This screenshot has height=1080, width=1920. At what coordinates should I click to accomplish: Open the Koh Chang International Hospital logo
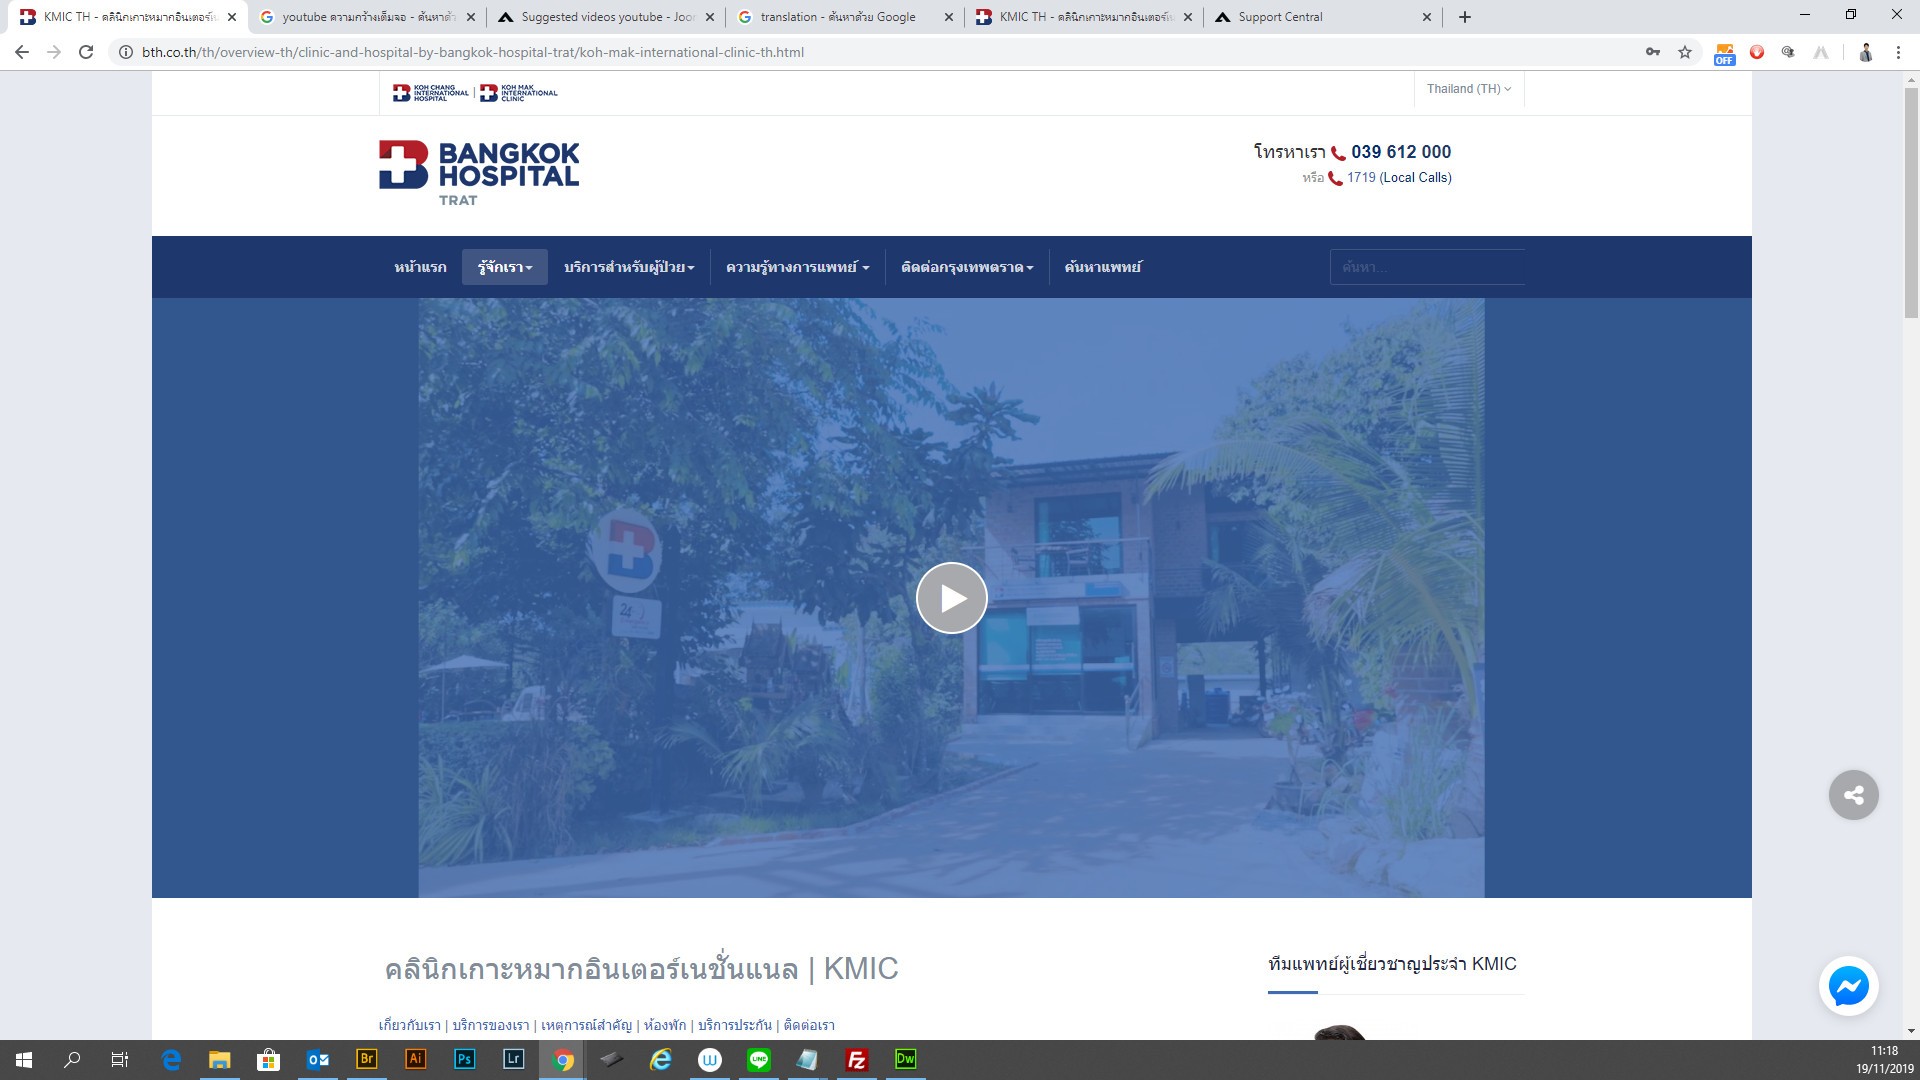[431, 93]
